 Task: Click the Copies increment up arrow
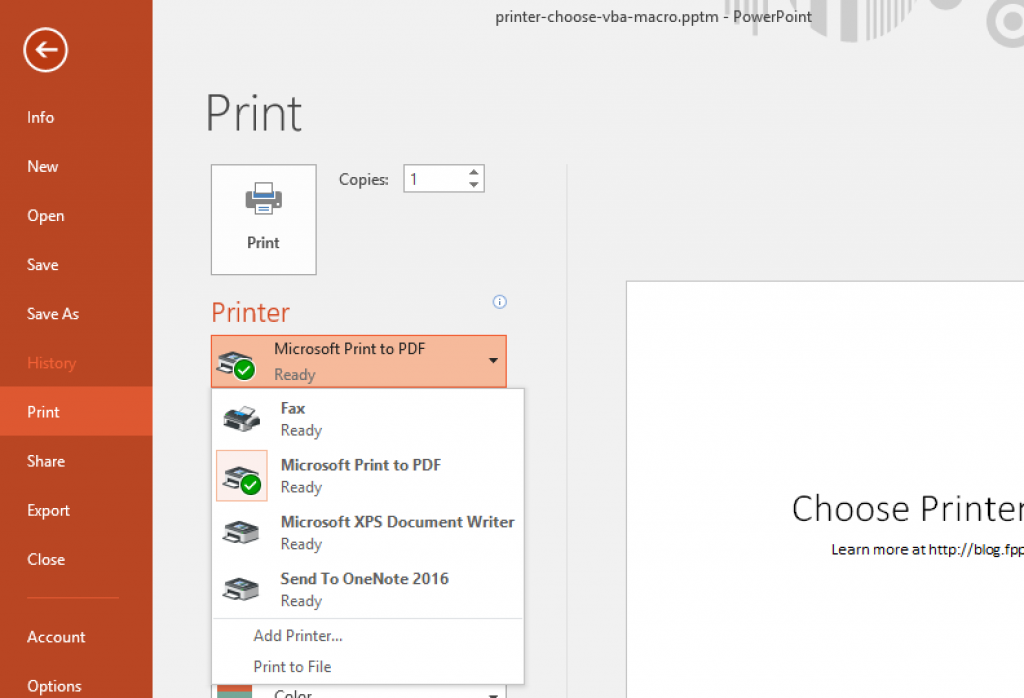point(474,172)
